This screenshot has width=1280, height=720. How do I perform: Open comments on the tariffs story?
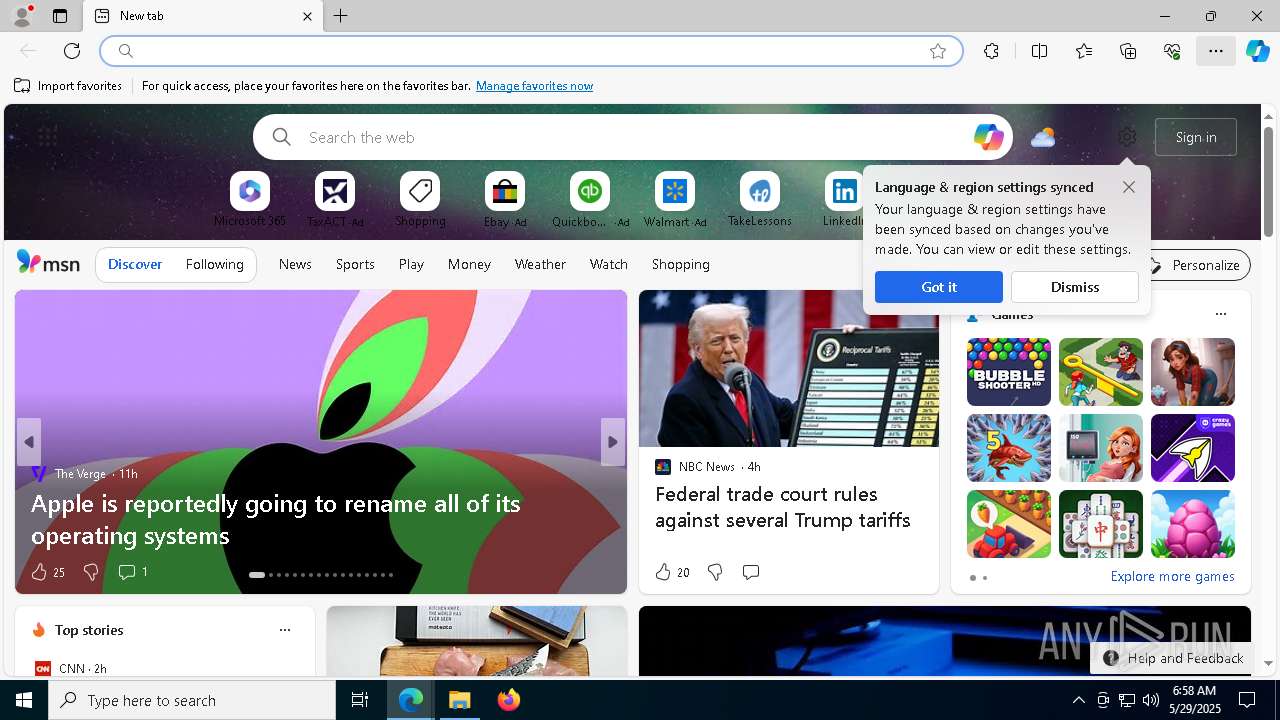tap(751, 572)
